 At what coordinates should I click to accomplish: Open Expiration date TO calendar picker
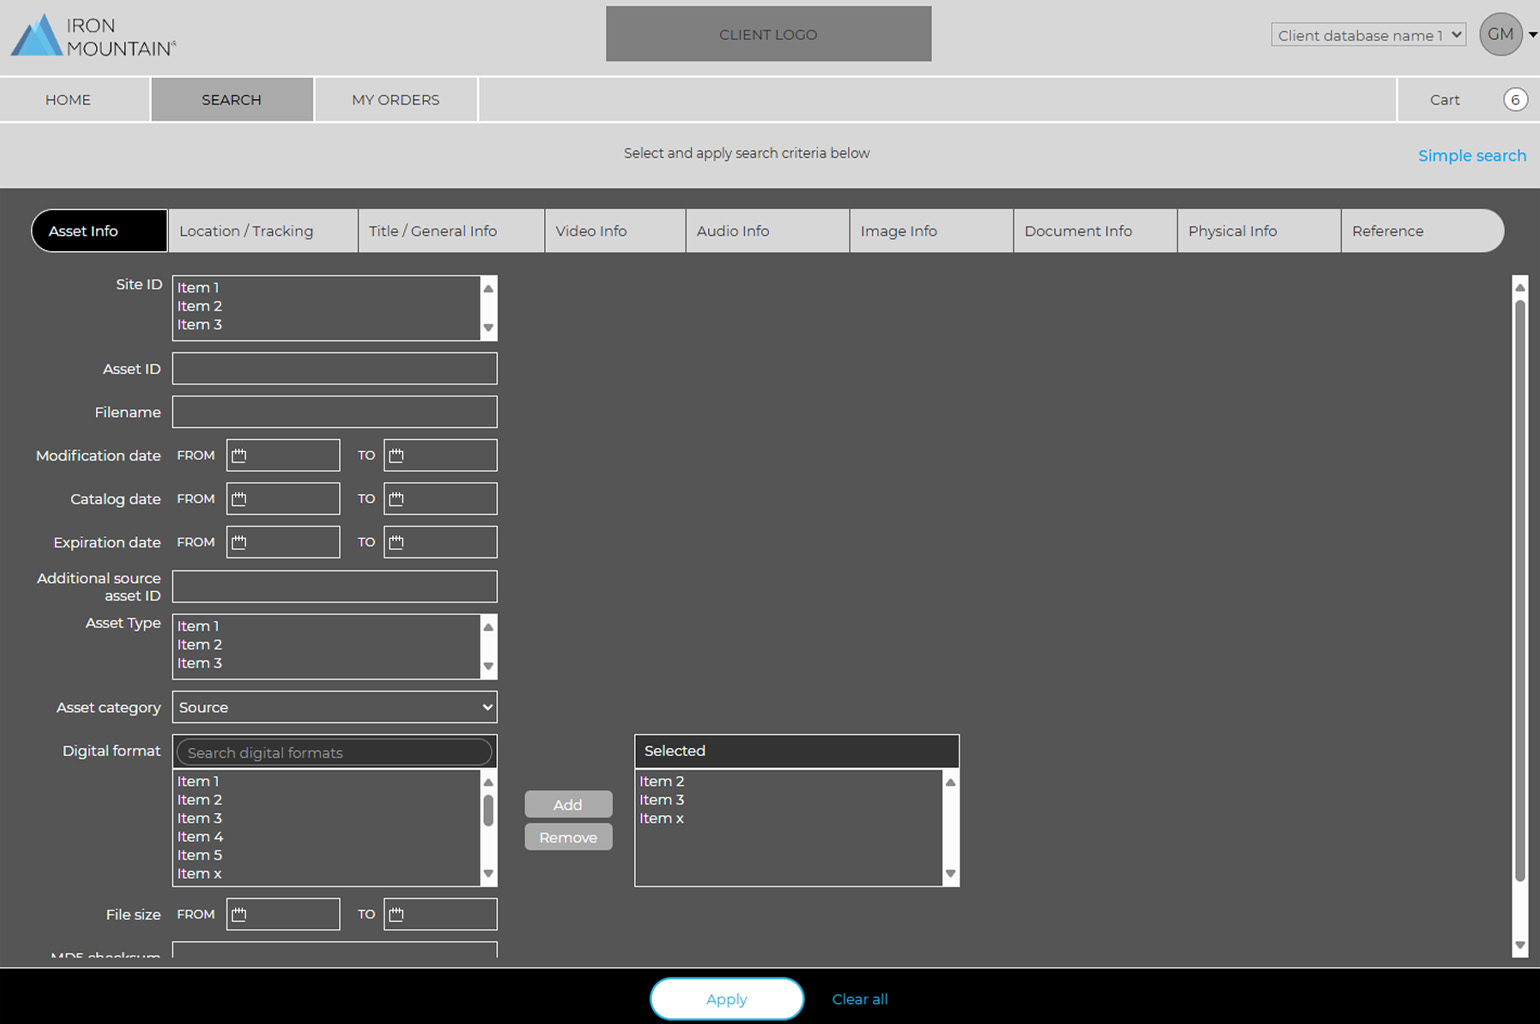(397, 542)
